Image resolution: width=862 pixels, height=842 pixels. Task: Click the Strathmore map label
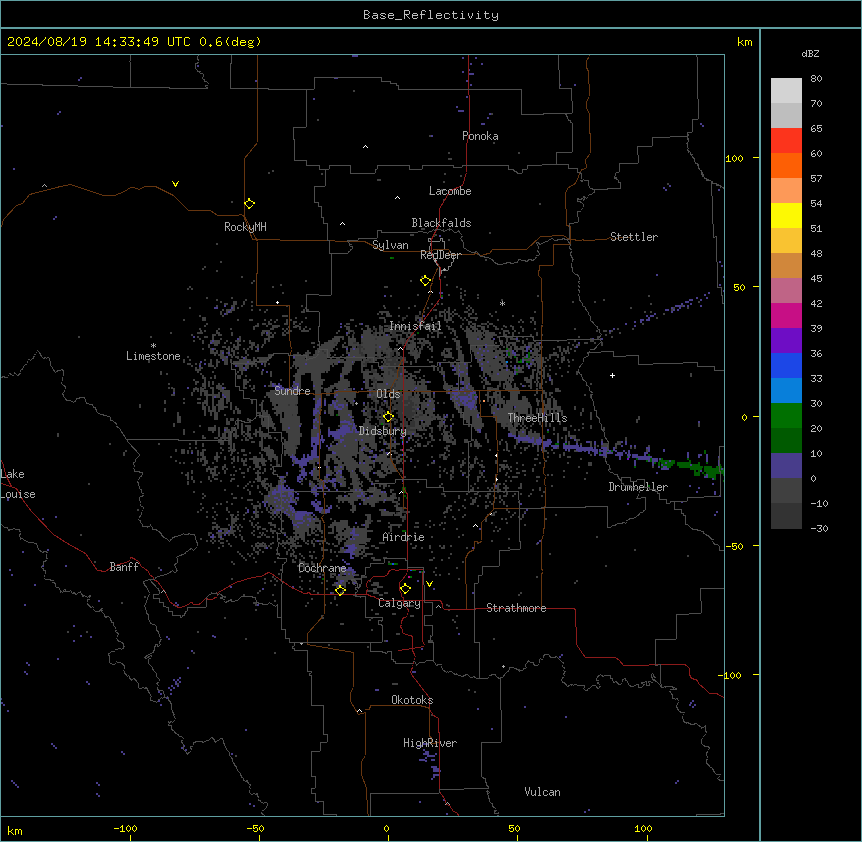[516, 608]
